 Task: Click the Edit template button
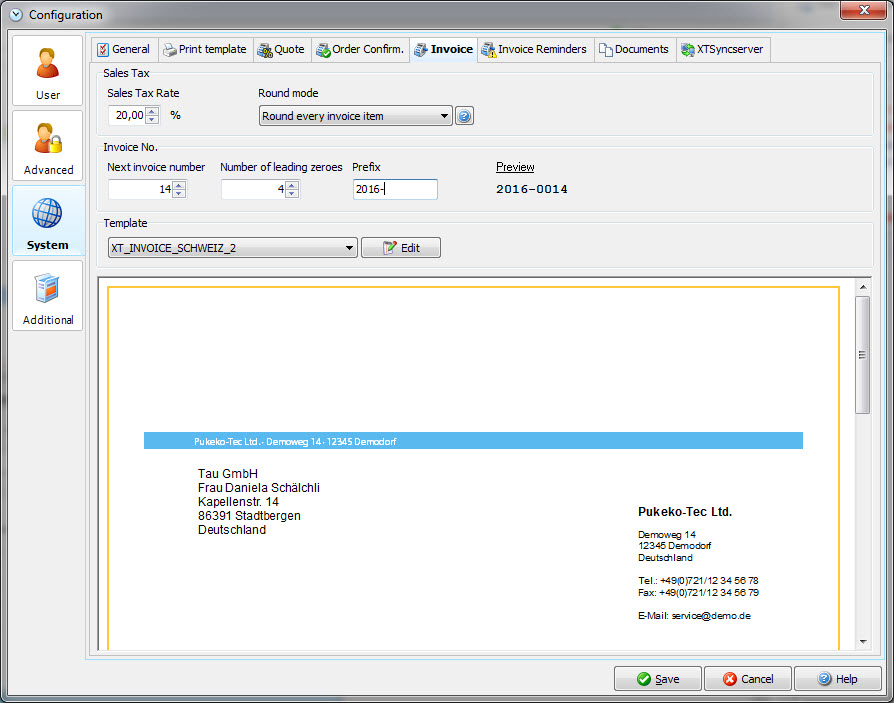[400, 248]
